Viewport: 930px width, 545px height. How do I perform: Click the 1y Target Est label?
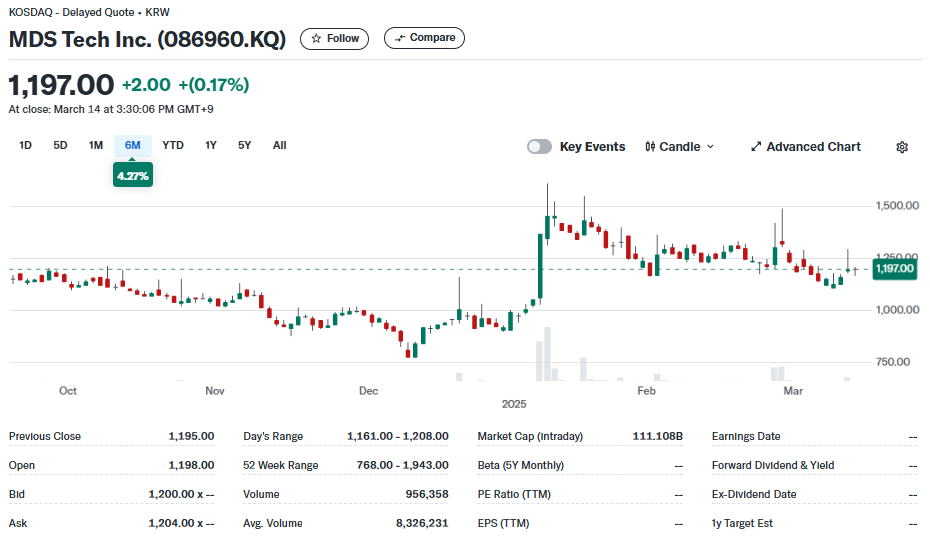tap(742, 523)
